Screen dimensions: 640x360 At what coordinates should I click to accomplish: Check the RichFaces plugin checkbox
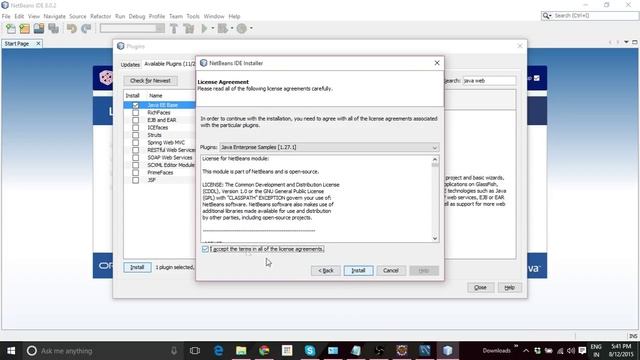point(136,113)
